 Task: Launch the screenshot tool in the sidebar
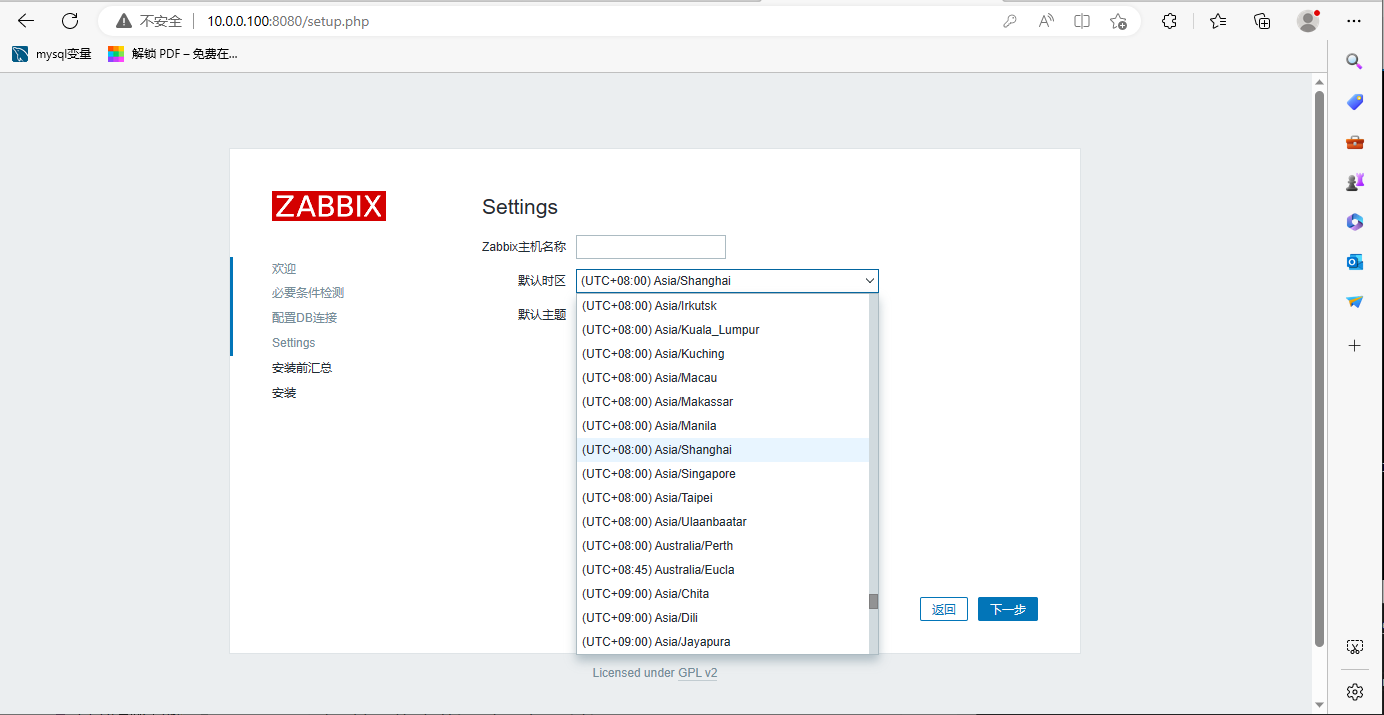pyautogui.click(x=1354, y=646)
